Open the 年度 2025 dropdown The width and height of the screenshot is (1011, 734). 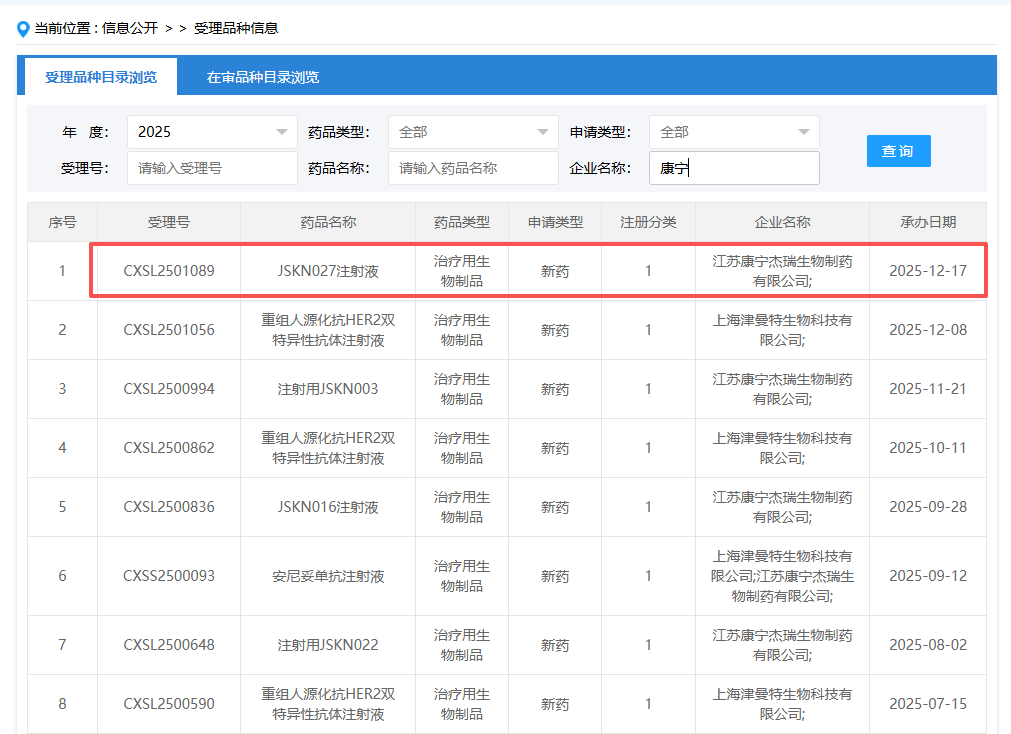tap(212, 132)
